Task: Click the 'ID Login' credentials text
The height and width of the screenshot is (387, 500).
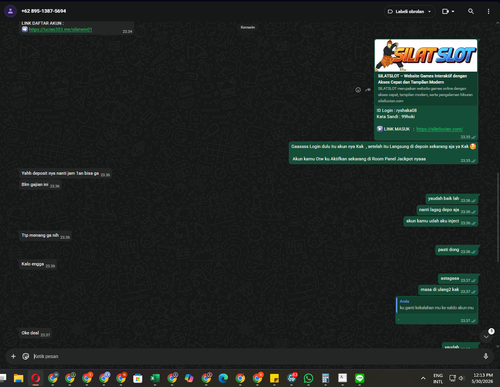Action: [x=397, y=110]
